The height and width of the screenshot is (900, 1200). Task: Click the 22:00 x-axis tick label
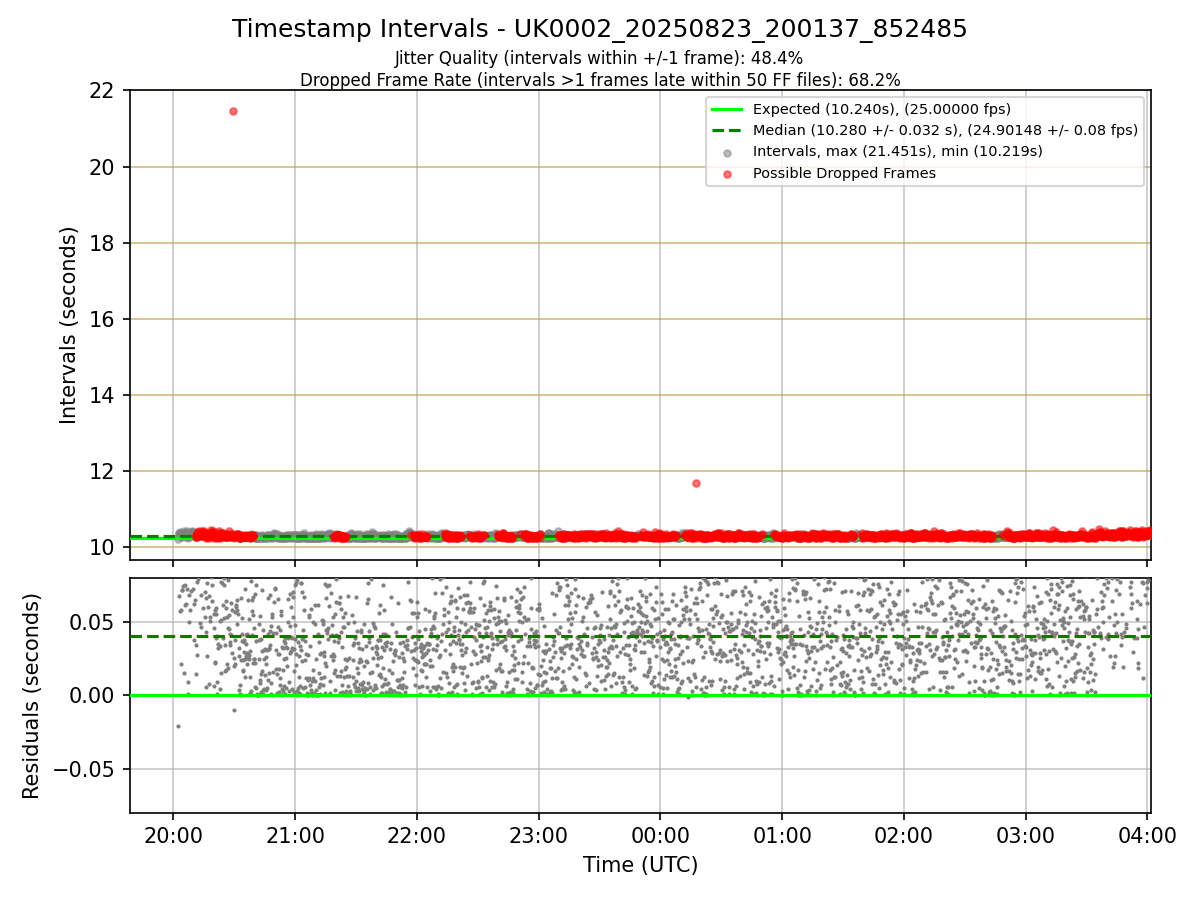click(417, 834)
